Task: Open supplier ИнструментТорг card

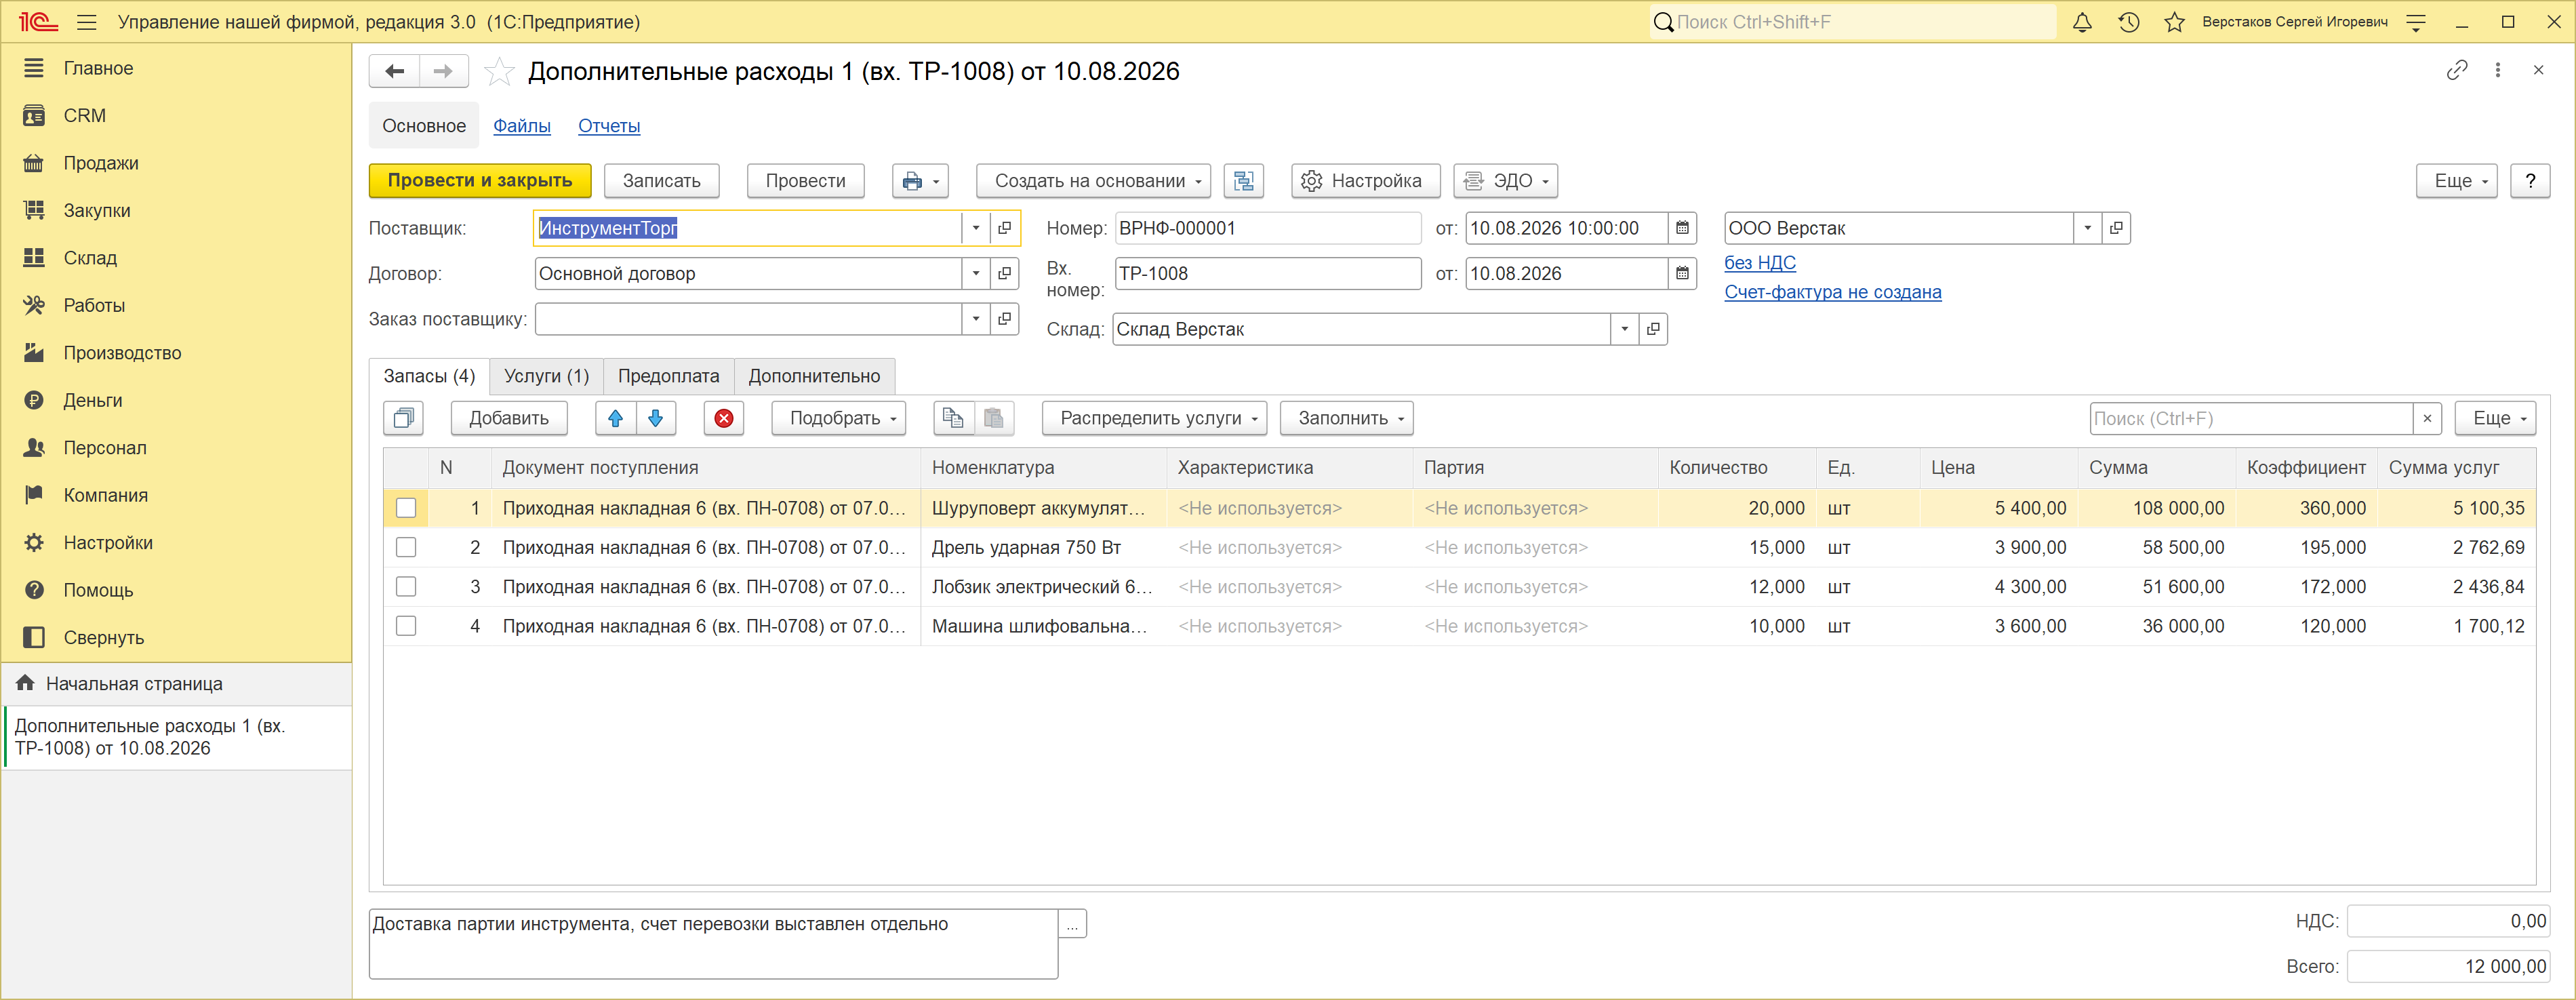Action: 1005,228
